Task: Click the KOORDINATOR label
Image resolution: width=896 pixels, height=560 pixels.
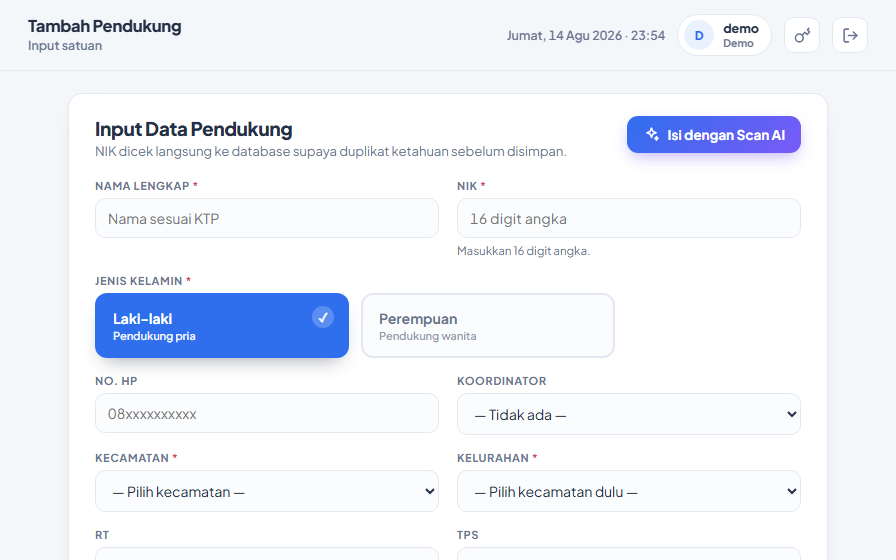Action: pyautogui.click(x=502, y=381)
